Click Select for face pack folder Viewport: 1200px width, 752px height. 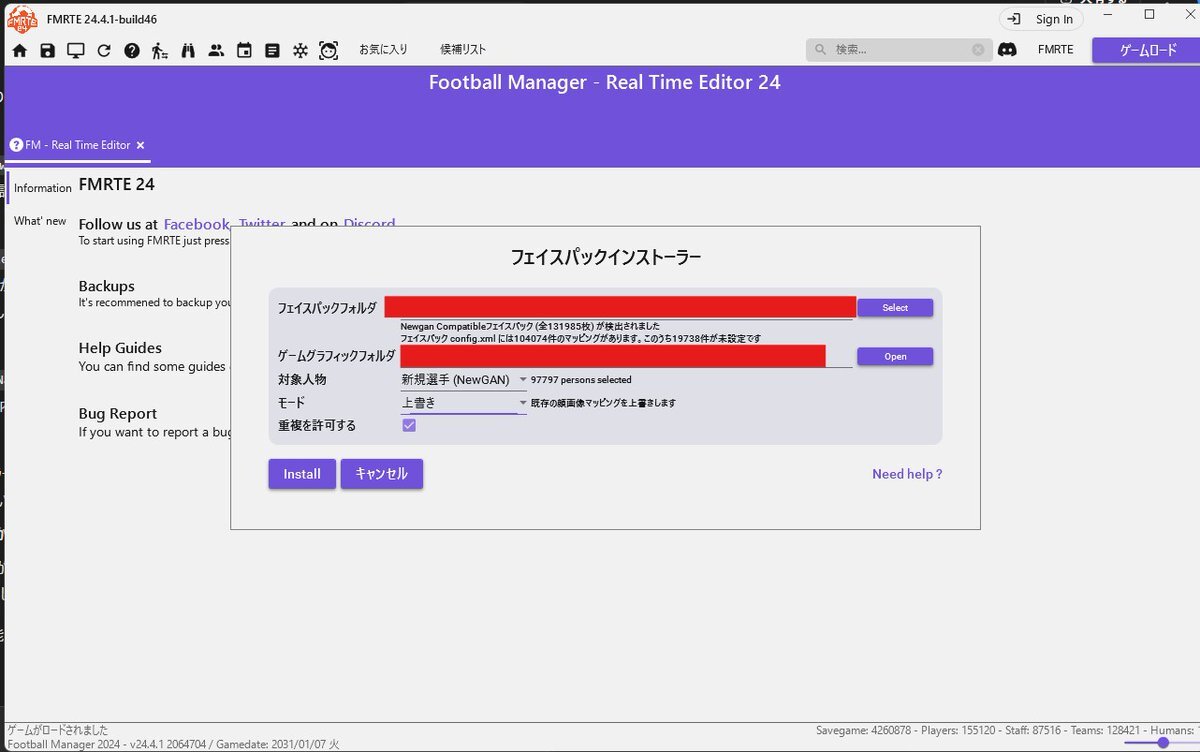point(895,308)
